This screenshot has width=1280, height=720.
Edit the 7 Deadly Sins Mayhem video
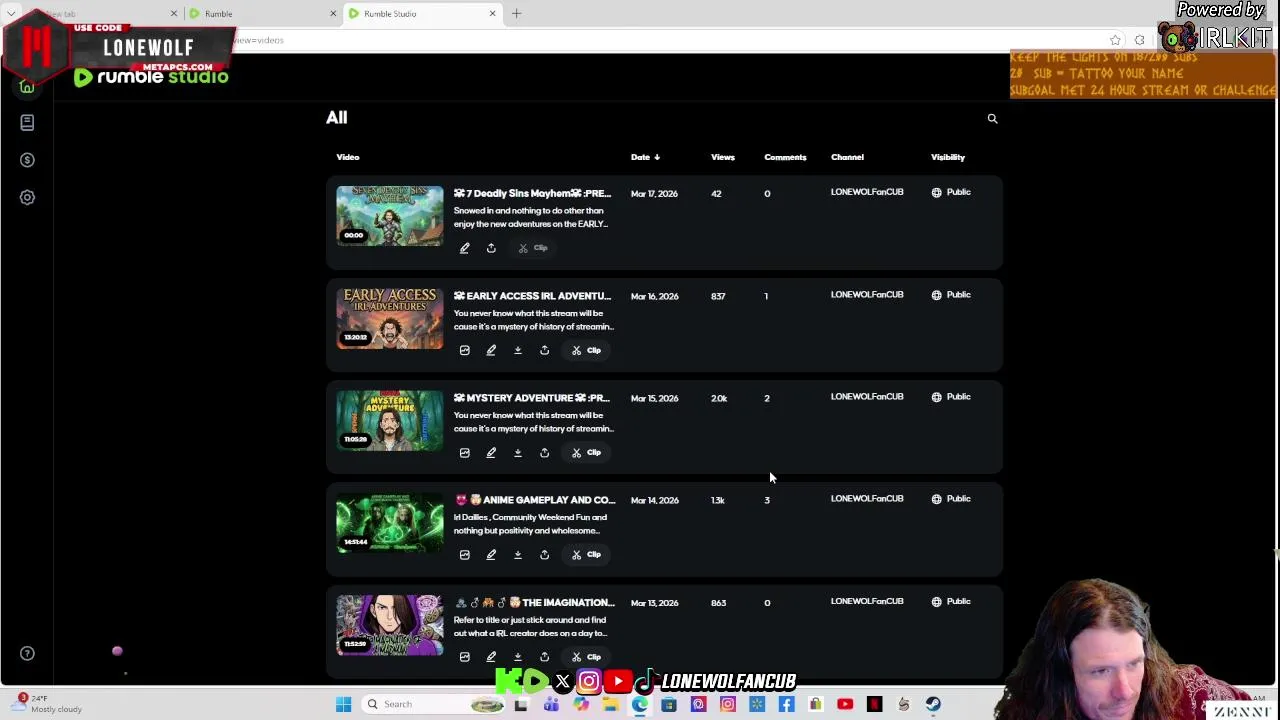(x=464, y=248)
